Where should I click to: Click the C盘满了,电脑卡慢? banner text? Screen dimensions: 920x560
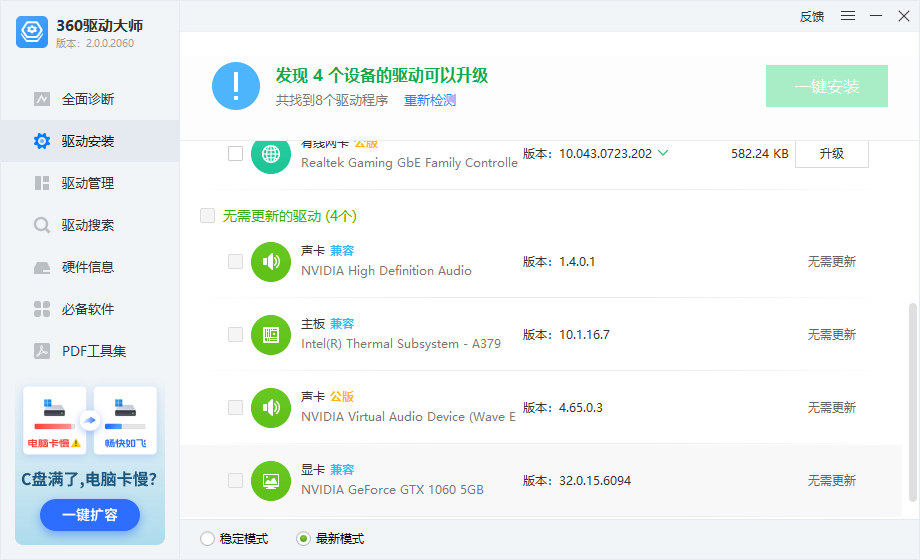tap(89, 479)
